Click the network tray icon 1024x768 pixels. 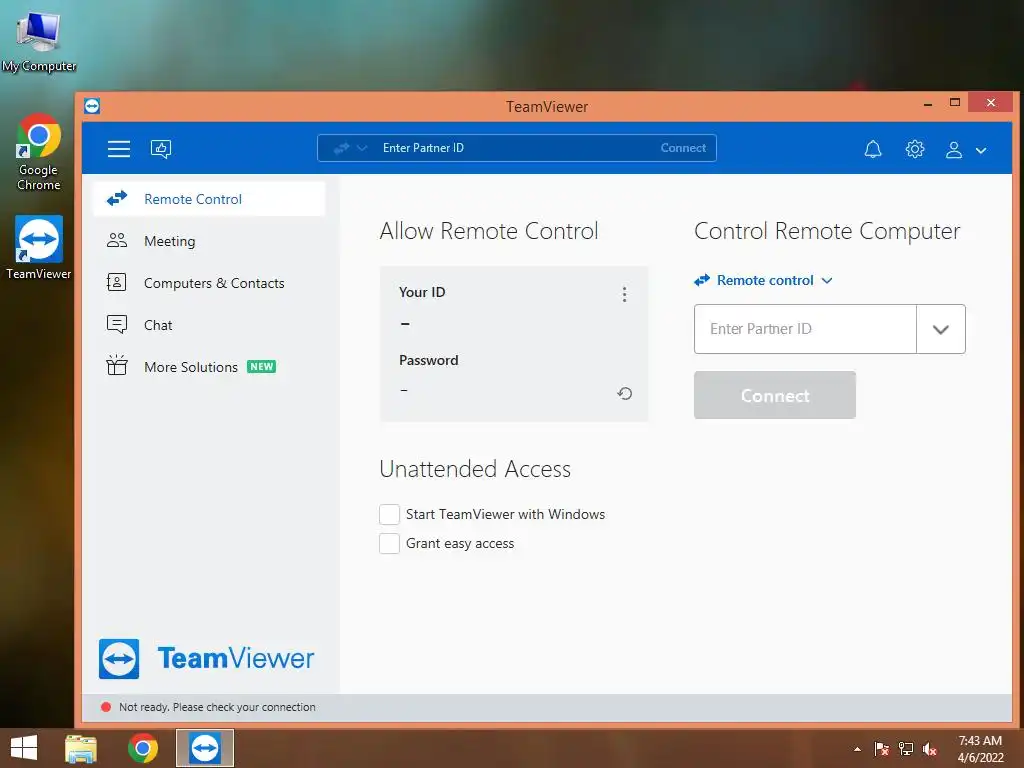[906, 749]
